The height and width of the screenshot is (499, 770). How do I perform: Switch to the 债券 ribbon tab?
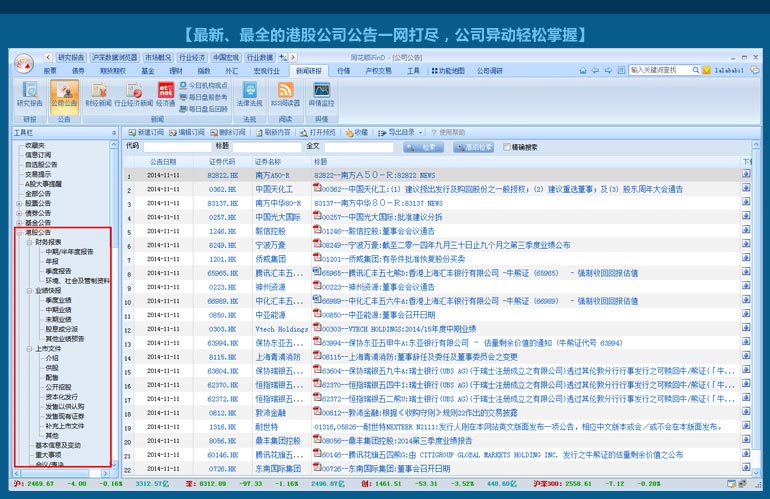[78, 71]
